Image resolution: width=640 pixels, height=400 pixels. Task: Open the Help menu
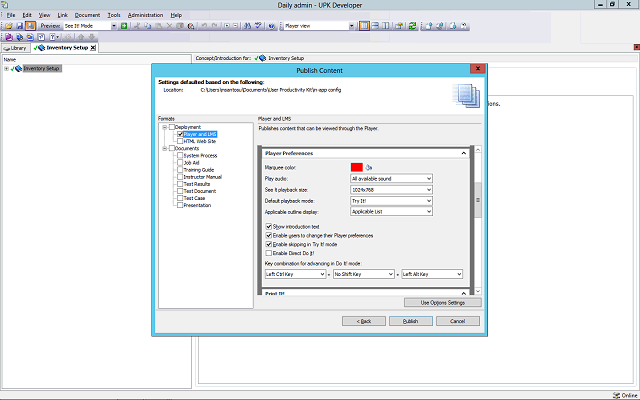click(176, 15)
